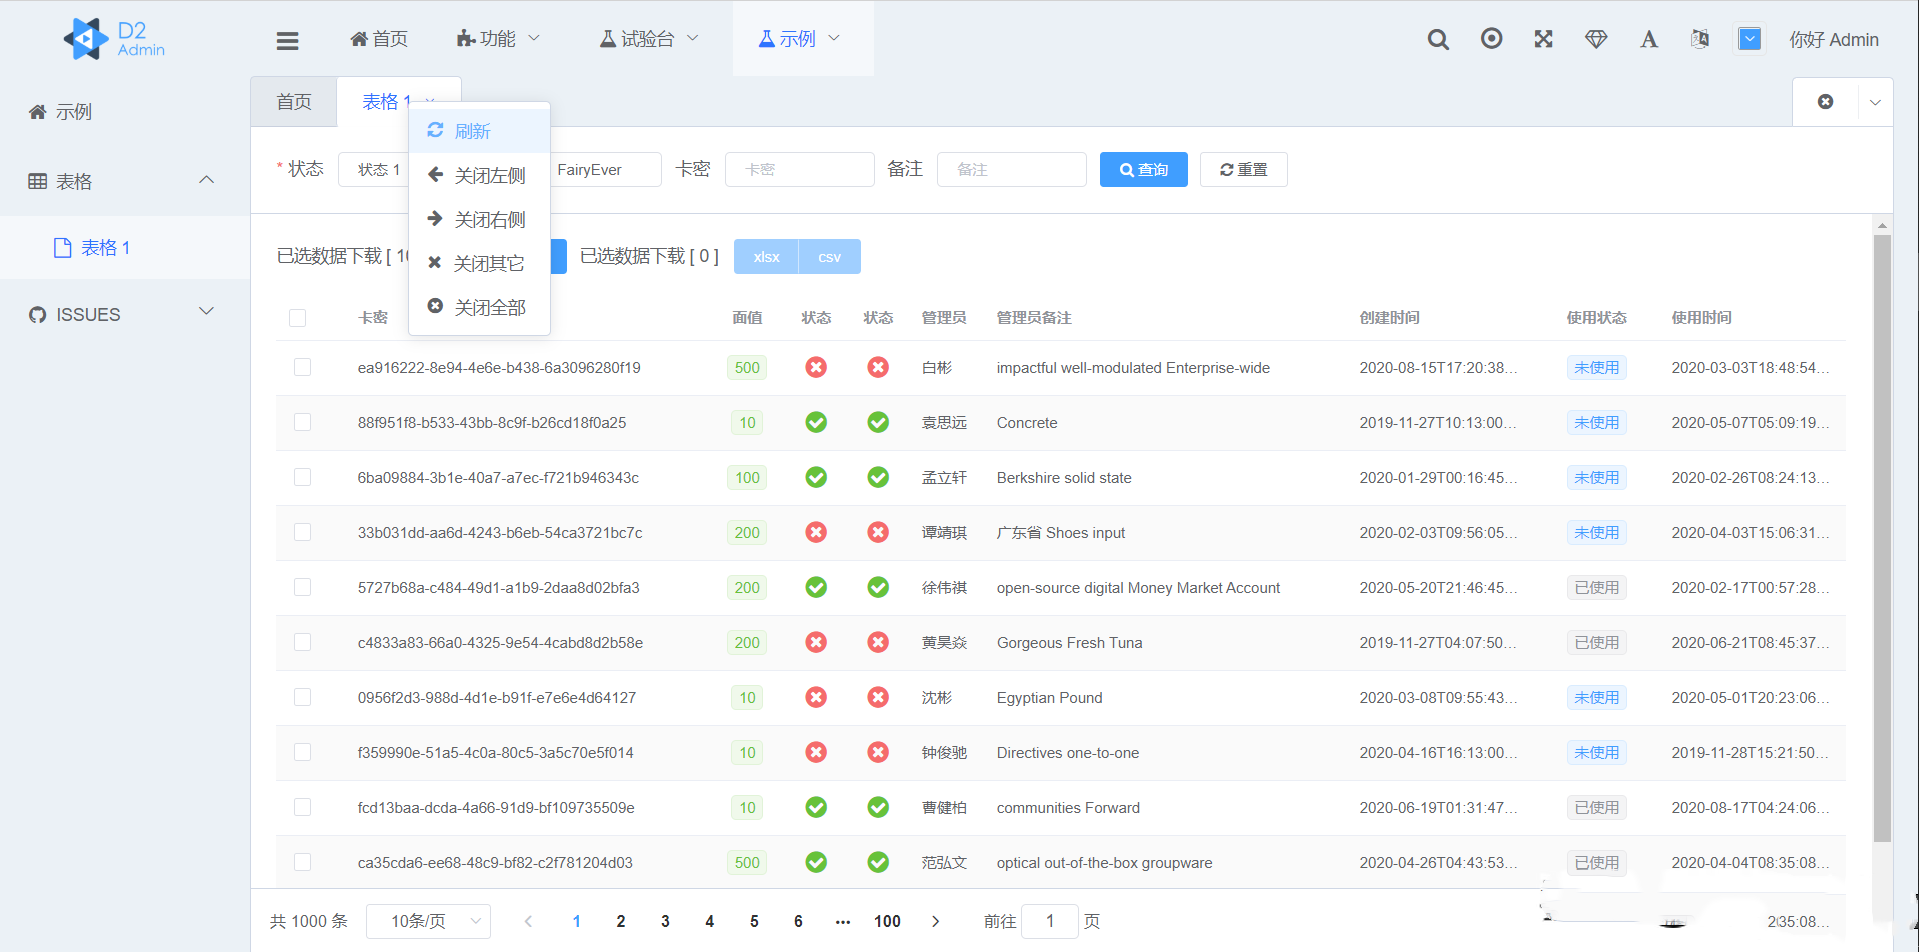Focus the 前往 page number input
Screen dimensions: 1919x952
(1050, 921)
